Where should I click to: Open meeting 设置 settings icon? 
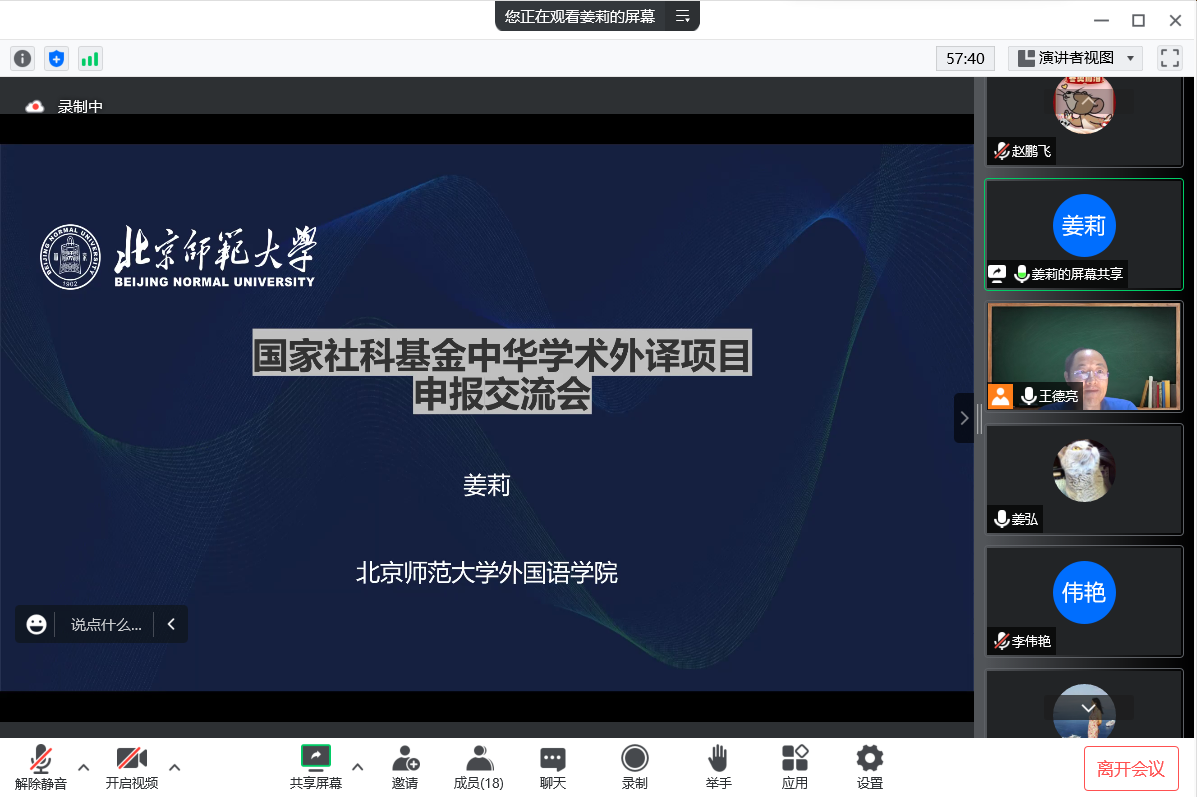pos(869,765)
